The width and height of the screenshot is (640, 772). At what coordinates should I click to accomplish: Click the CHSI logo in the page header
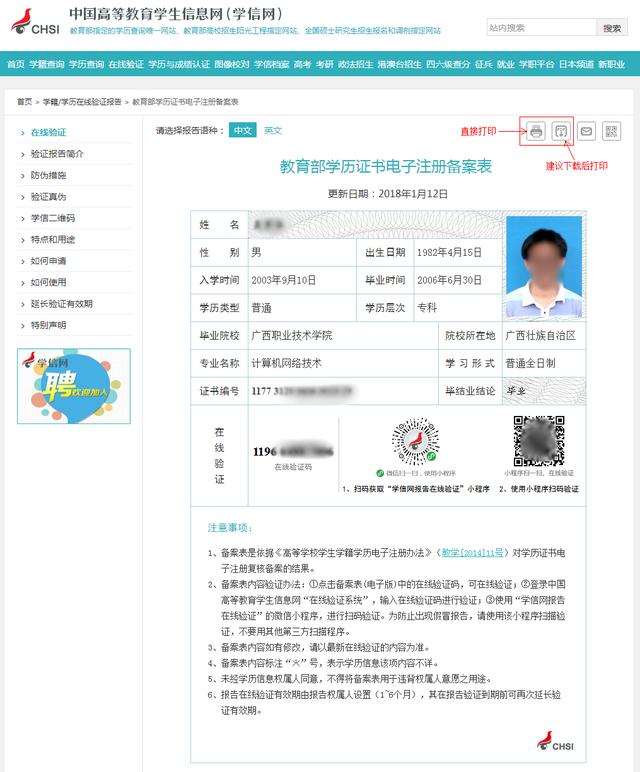(x=35, y=22)
